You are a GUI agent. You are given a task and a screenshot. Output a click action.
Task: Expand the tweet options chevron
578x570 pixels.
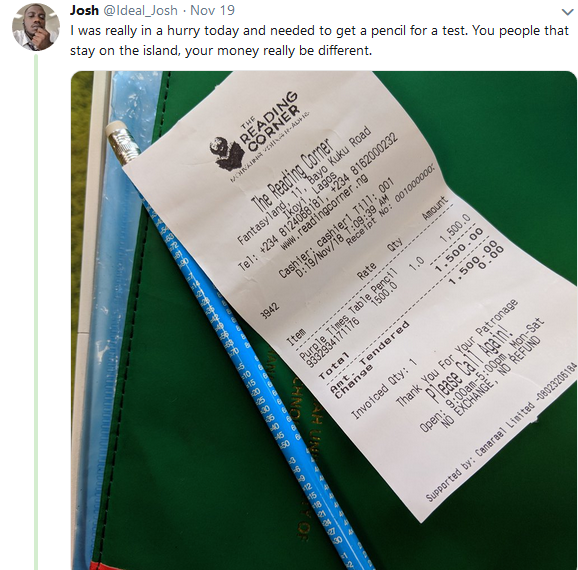[x=567, y=12]
